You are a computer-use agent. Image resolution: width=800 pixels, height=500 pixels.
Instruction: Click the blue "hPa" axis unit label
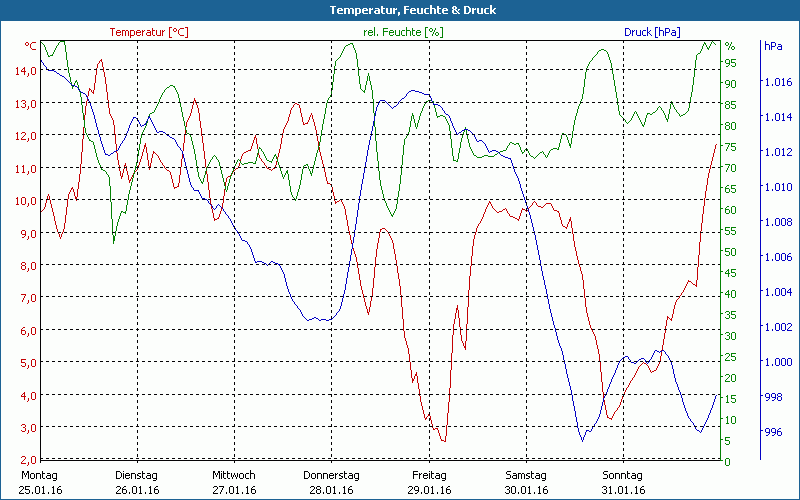773,46
